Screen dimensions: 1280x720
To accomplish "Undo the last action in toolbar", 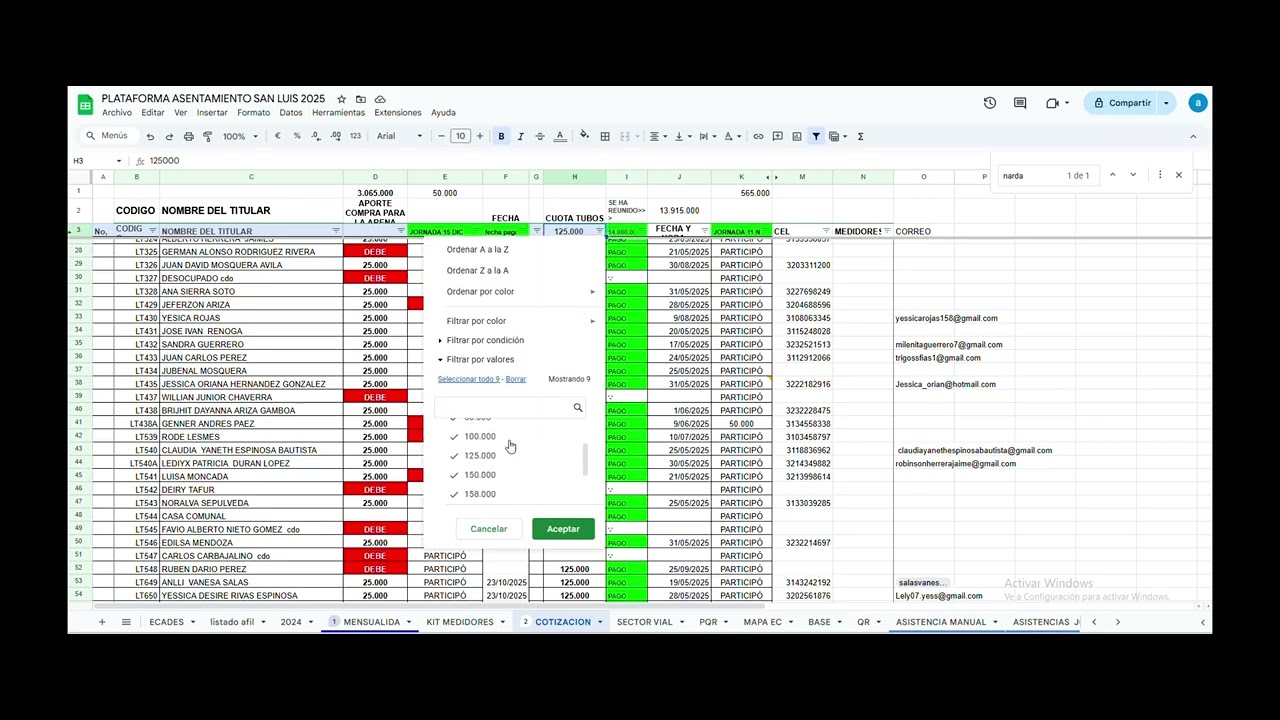I will pyautogui.click(x=150, y=136).
